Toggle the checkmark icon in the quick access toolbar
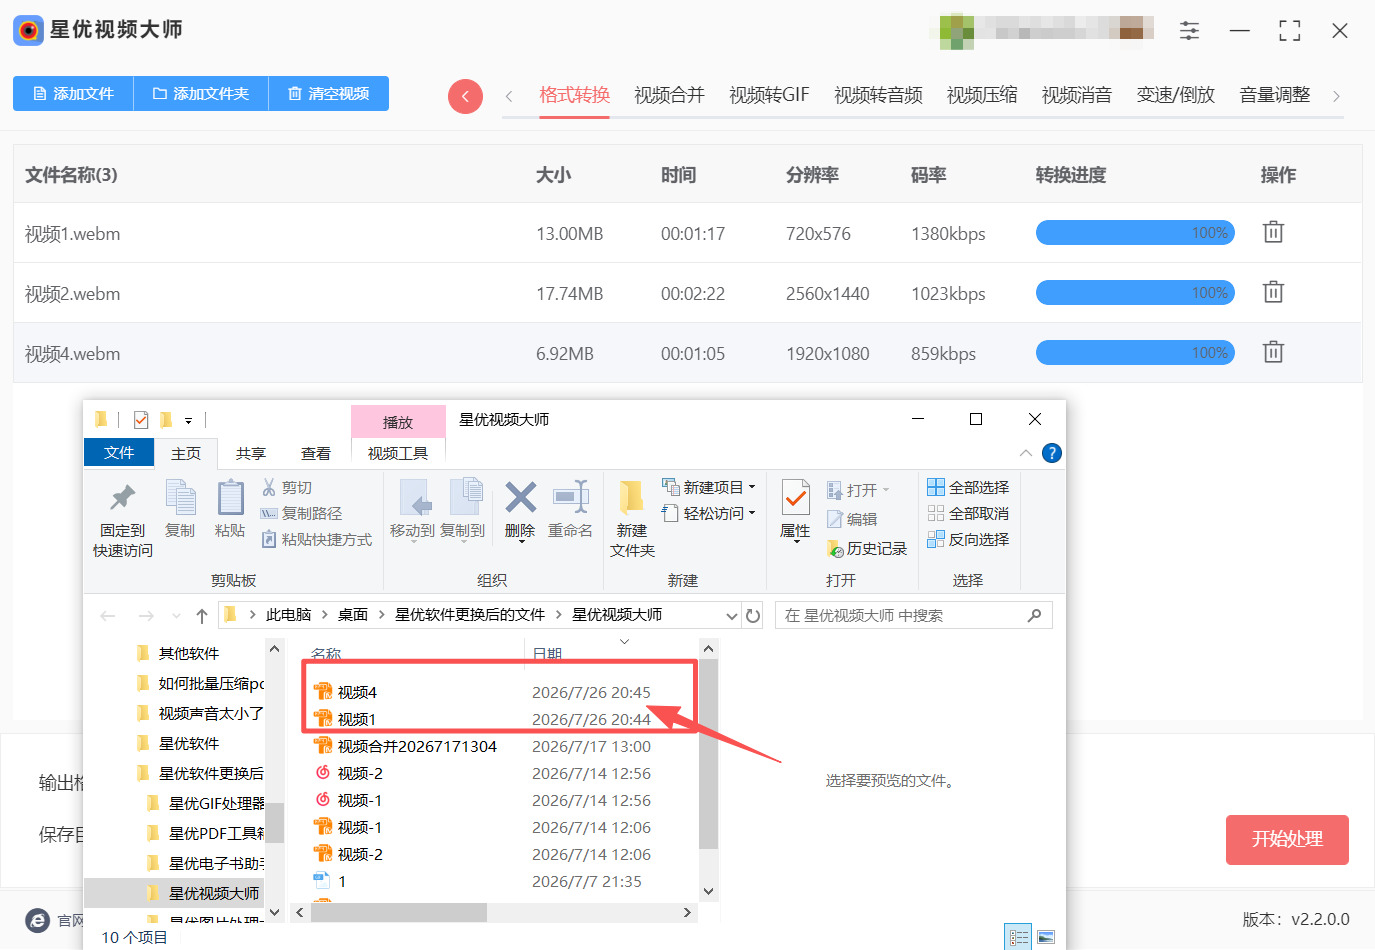Screen dimensions: 1375x950 coord(141,420)
